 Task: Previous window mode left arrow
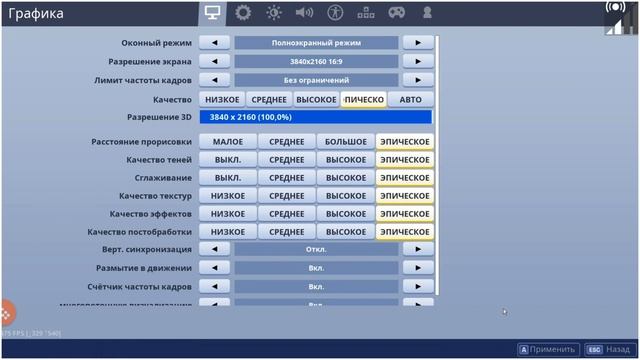(x=215, y=43)
